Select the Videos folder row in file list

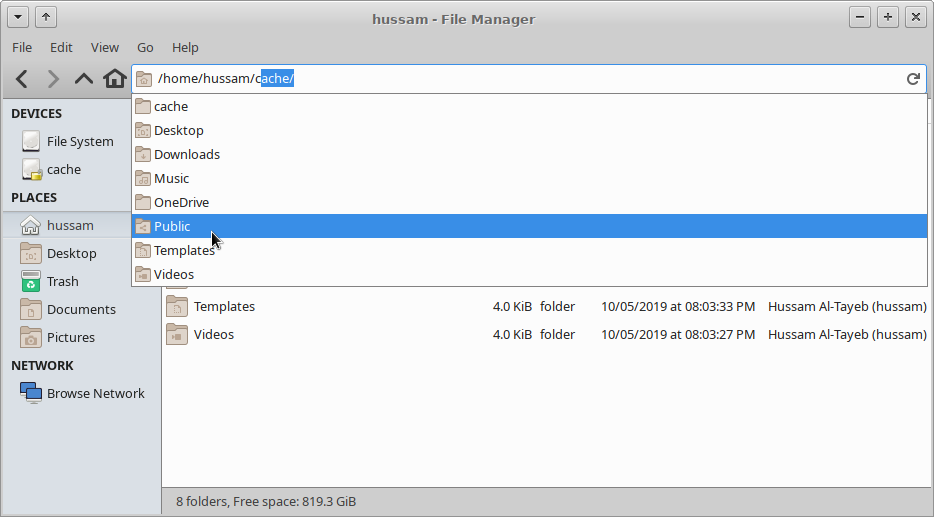click(x=214, y=335)
